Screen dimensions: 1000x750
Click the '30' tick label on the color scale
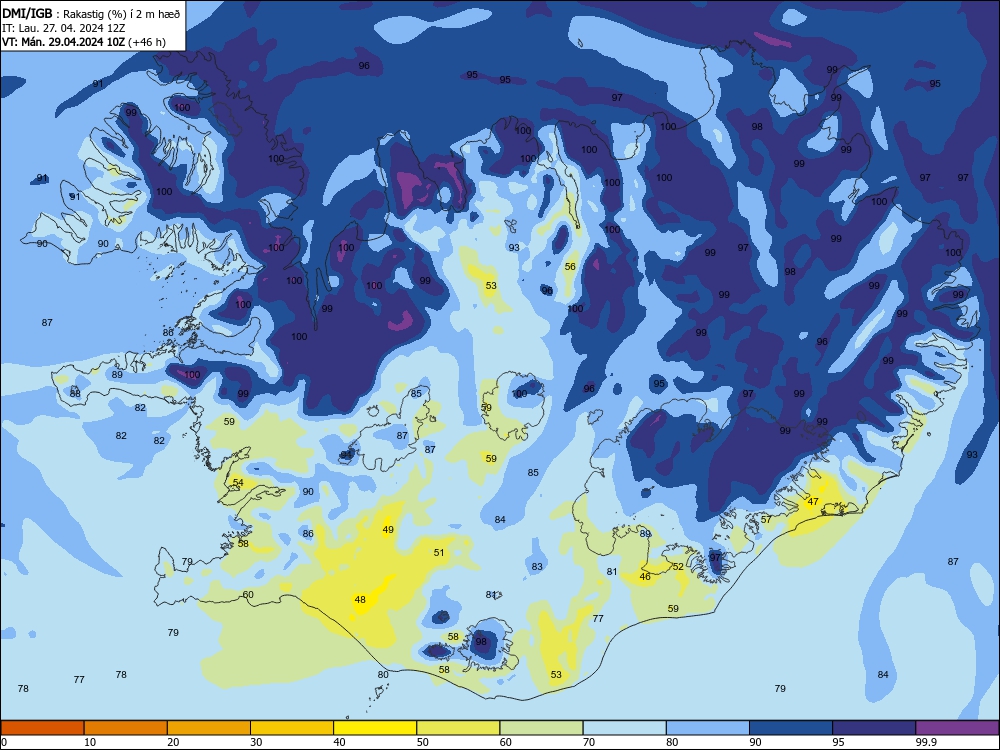pos(256,742)
